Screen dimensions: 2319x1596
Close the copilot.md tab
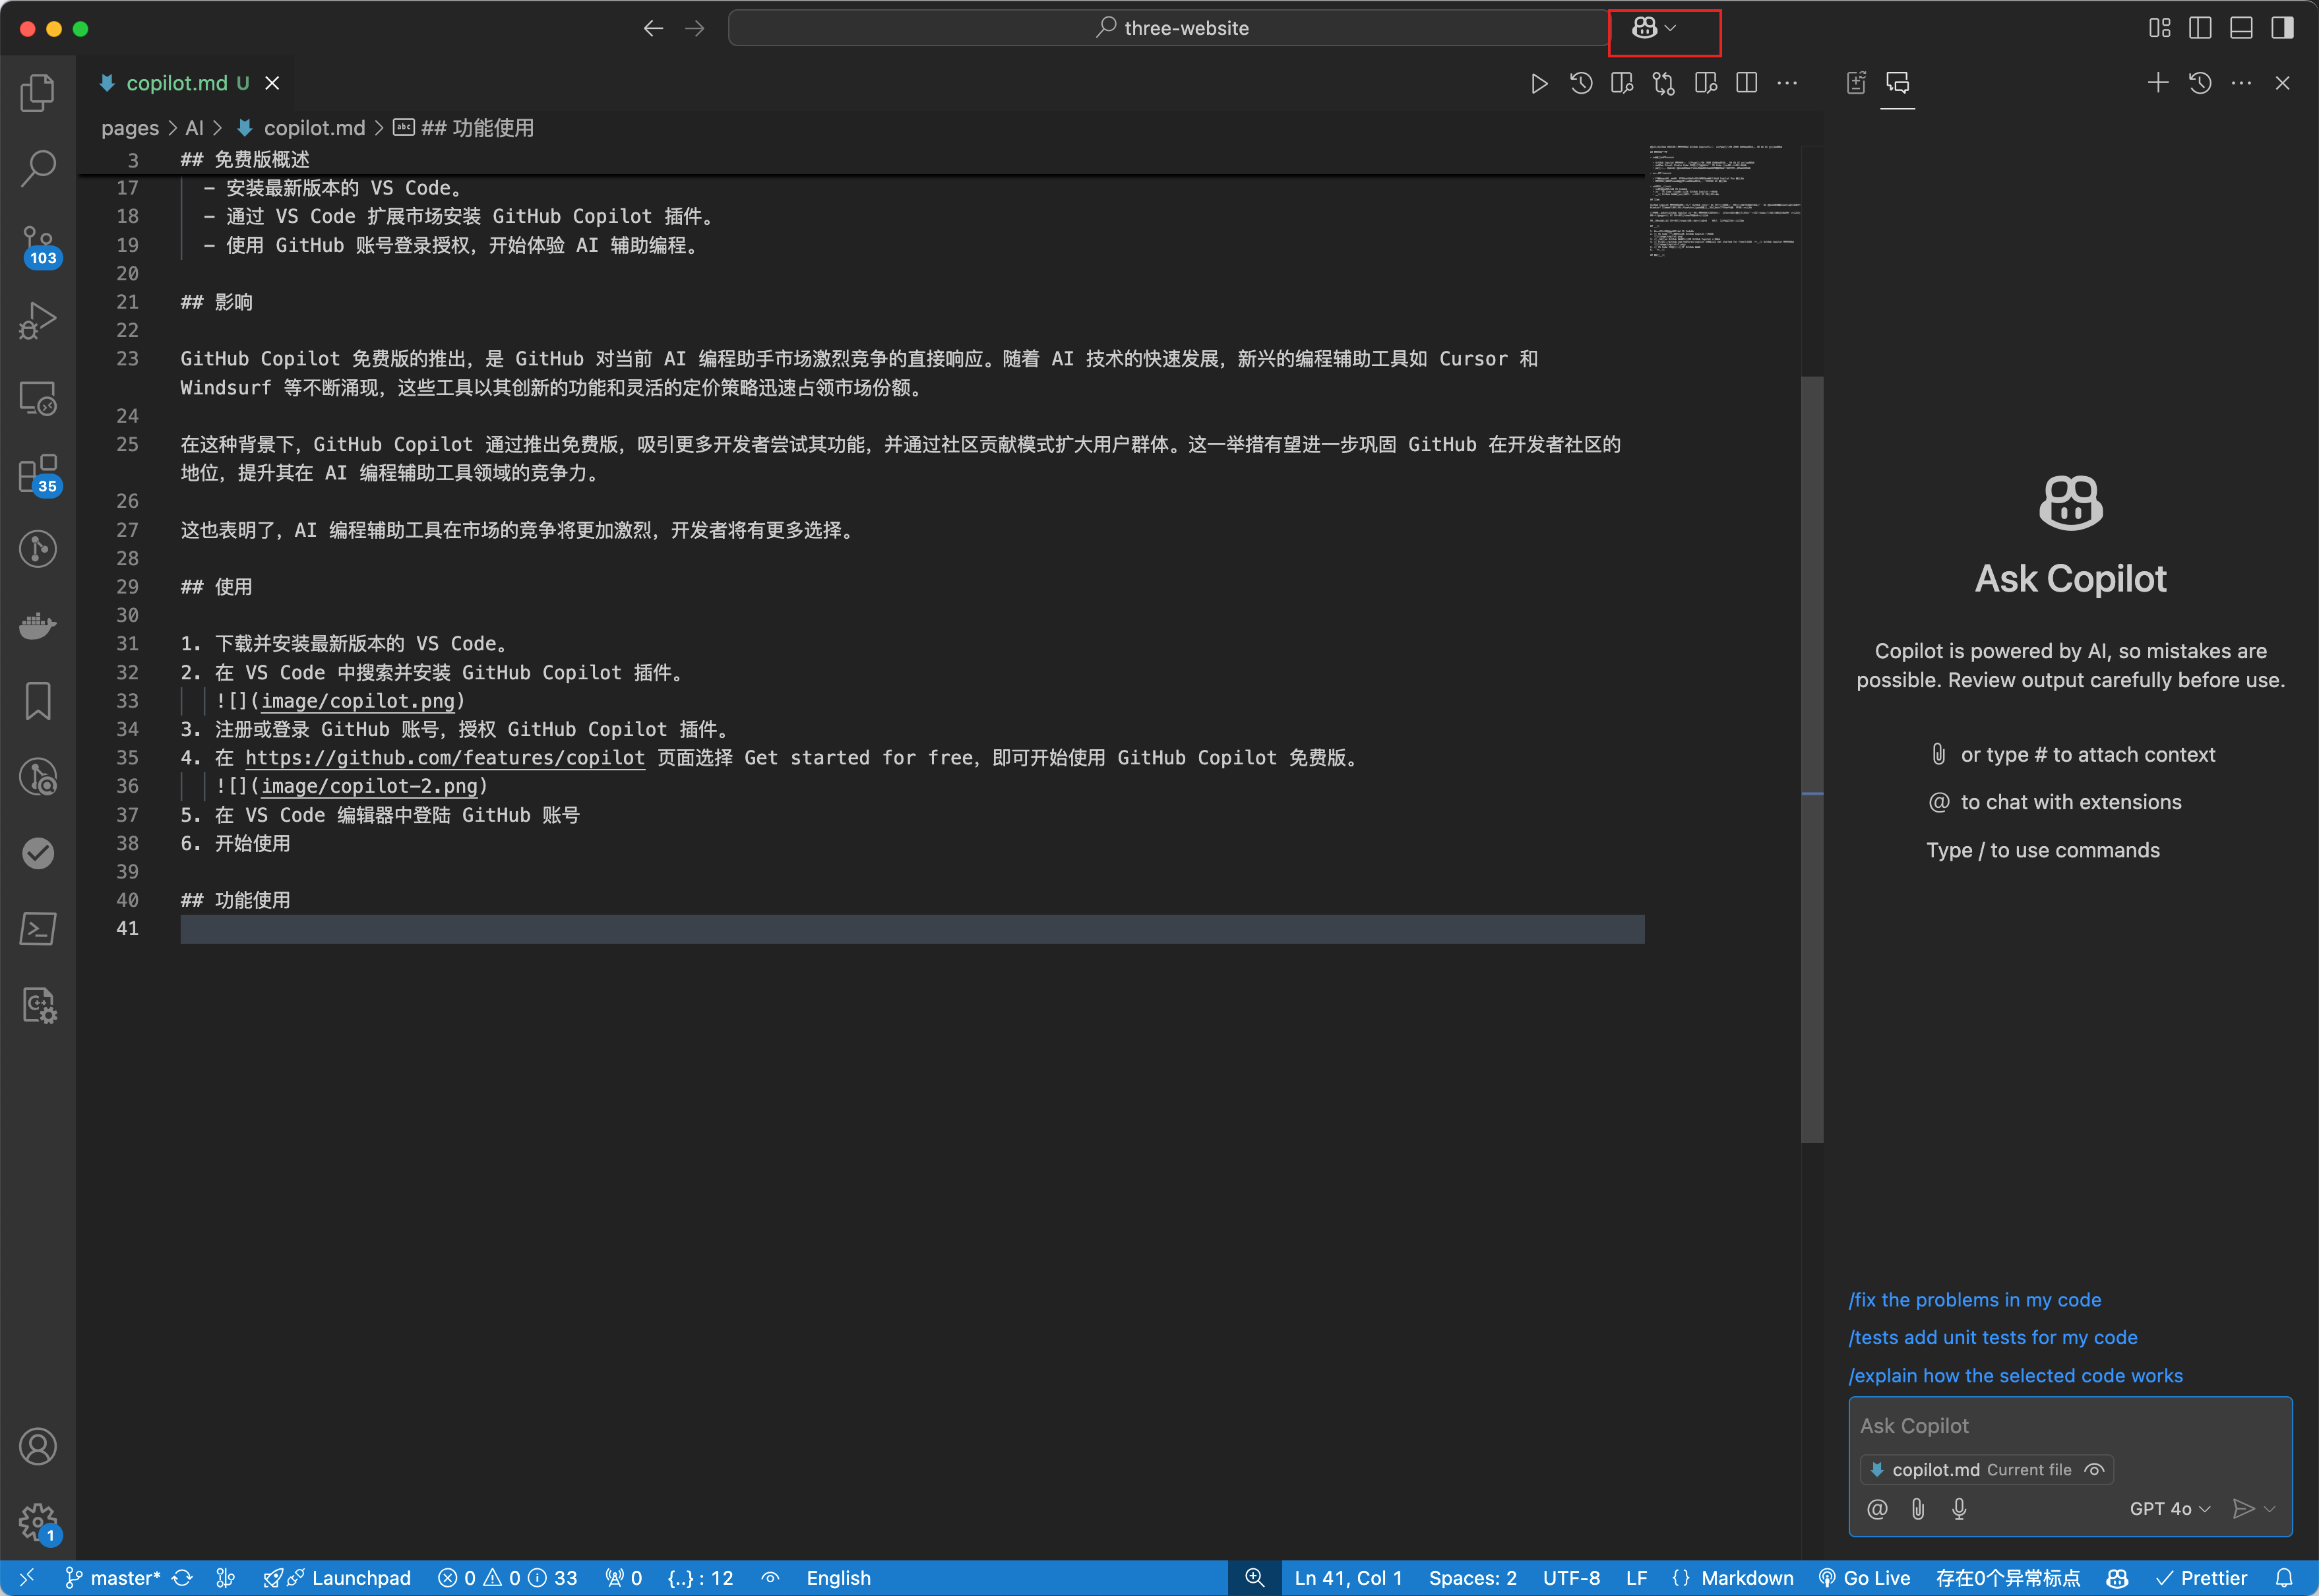tap(272, 83)
